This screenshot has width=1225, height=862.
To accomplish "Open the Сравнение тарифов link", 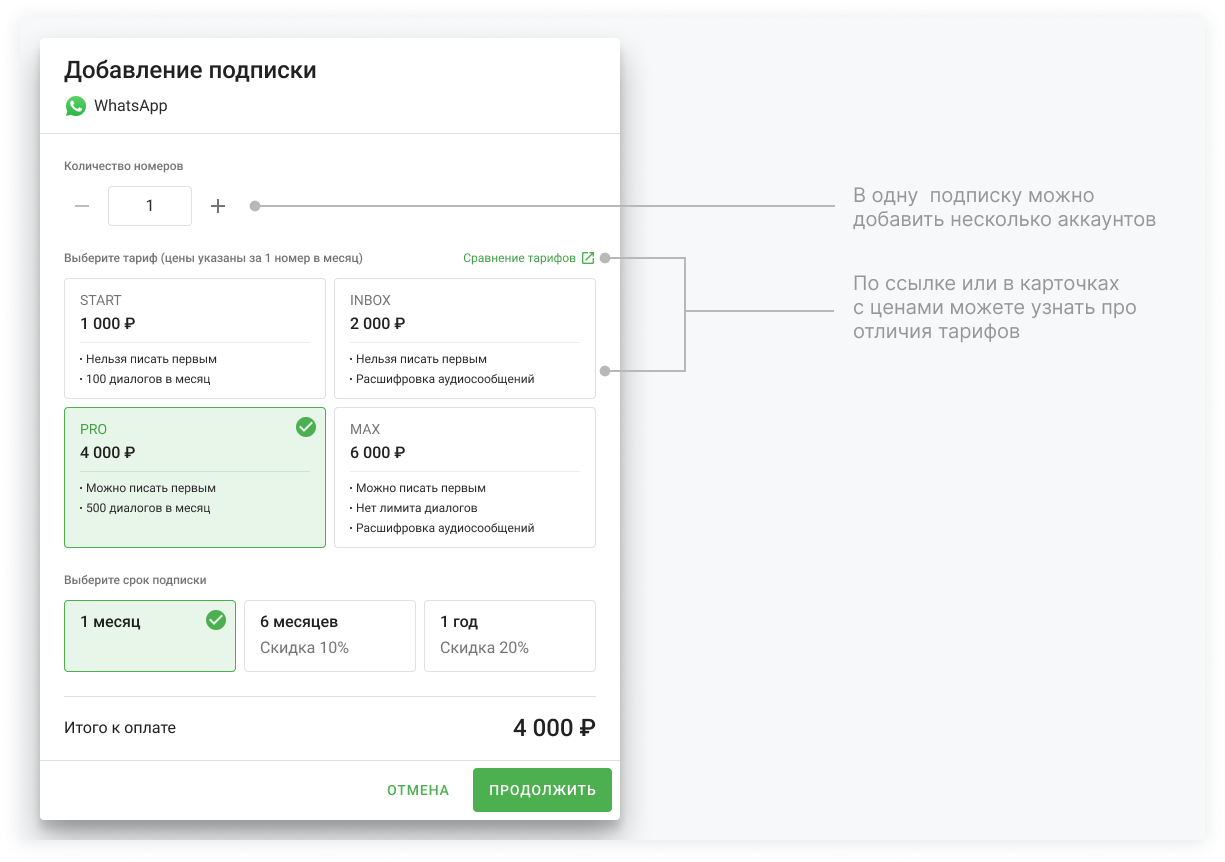I will point(519,258).
